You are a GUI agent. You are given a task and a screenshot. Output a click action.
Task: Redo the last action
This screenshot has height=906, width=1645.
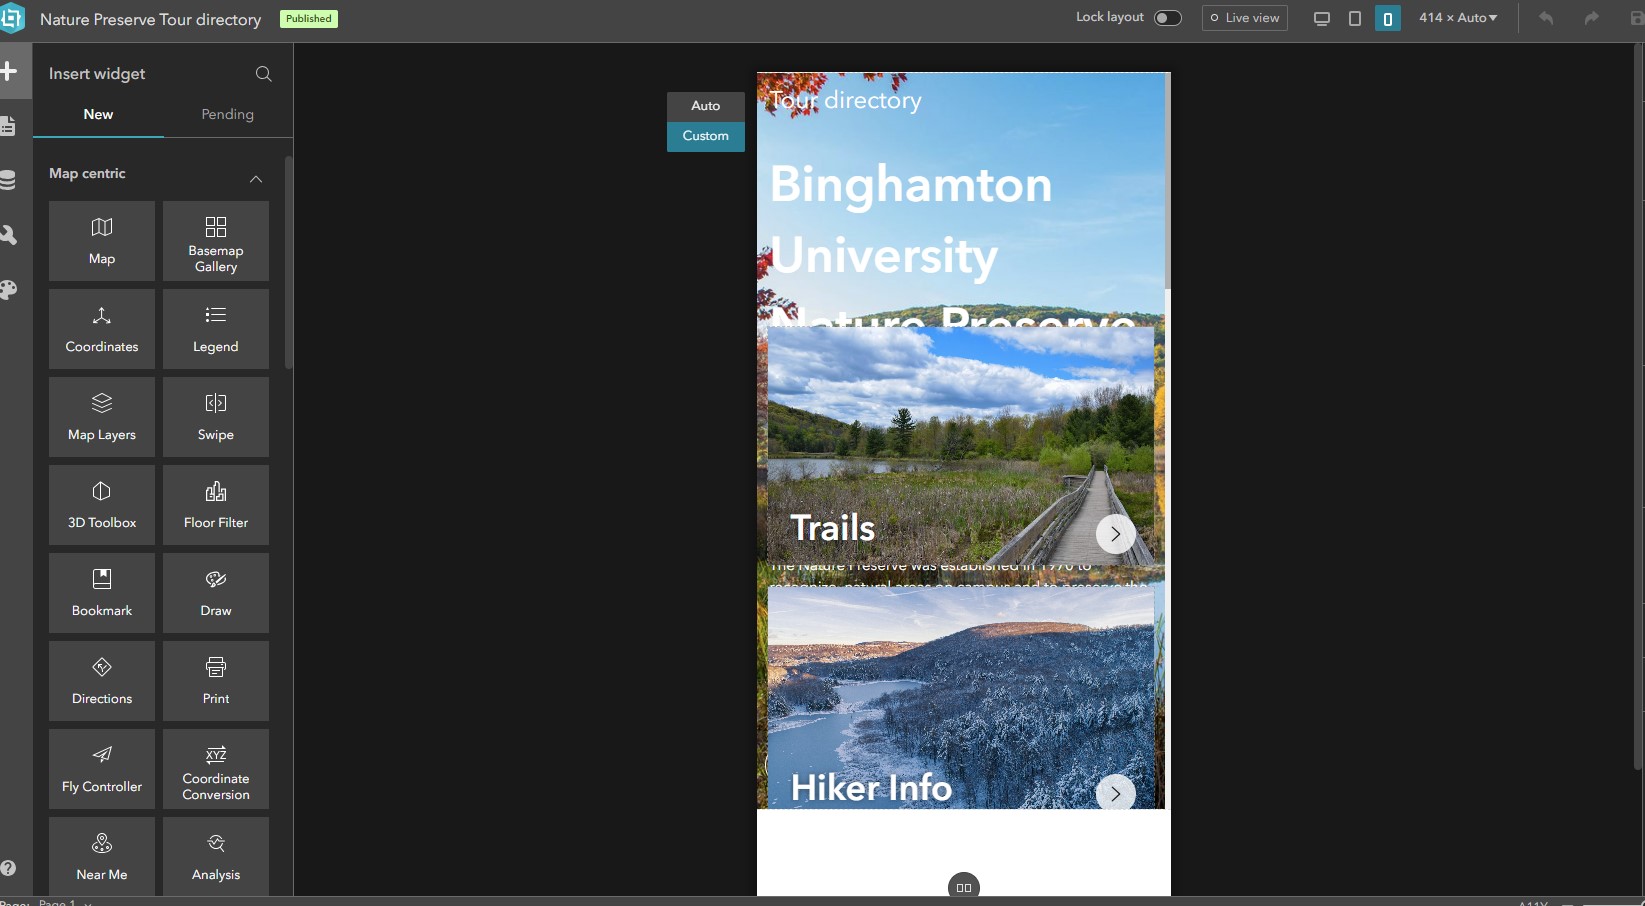pyautogui.click(x=1591, y=18)
